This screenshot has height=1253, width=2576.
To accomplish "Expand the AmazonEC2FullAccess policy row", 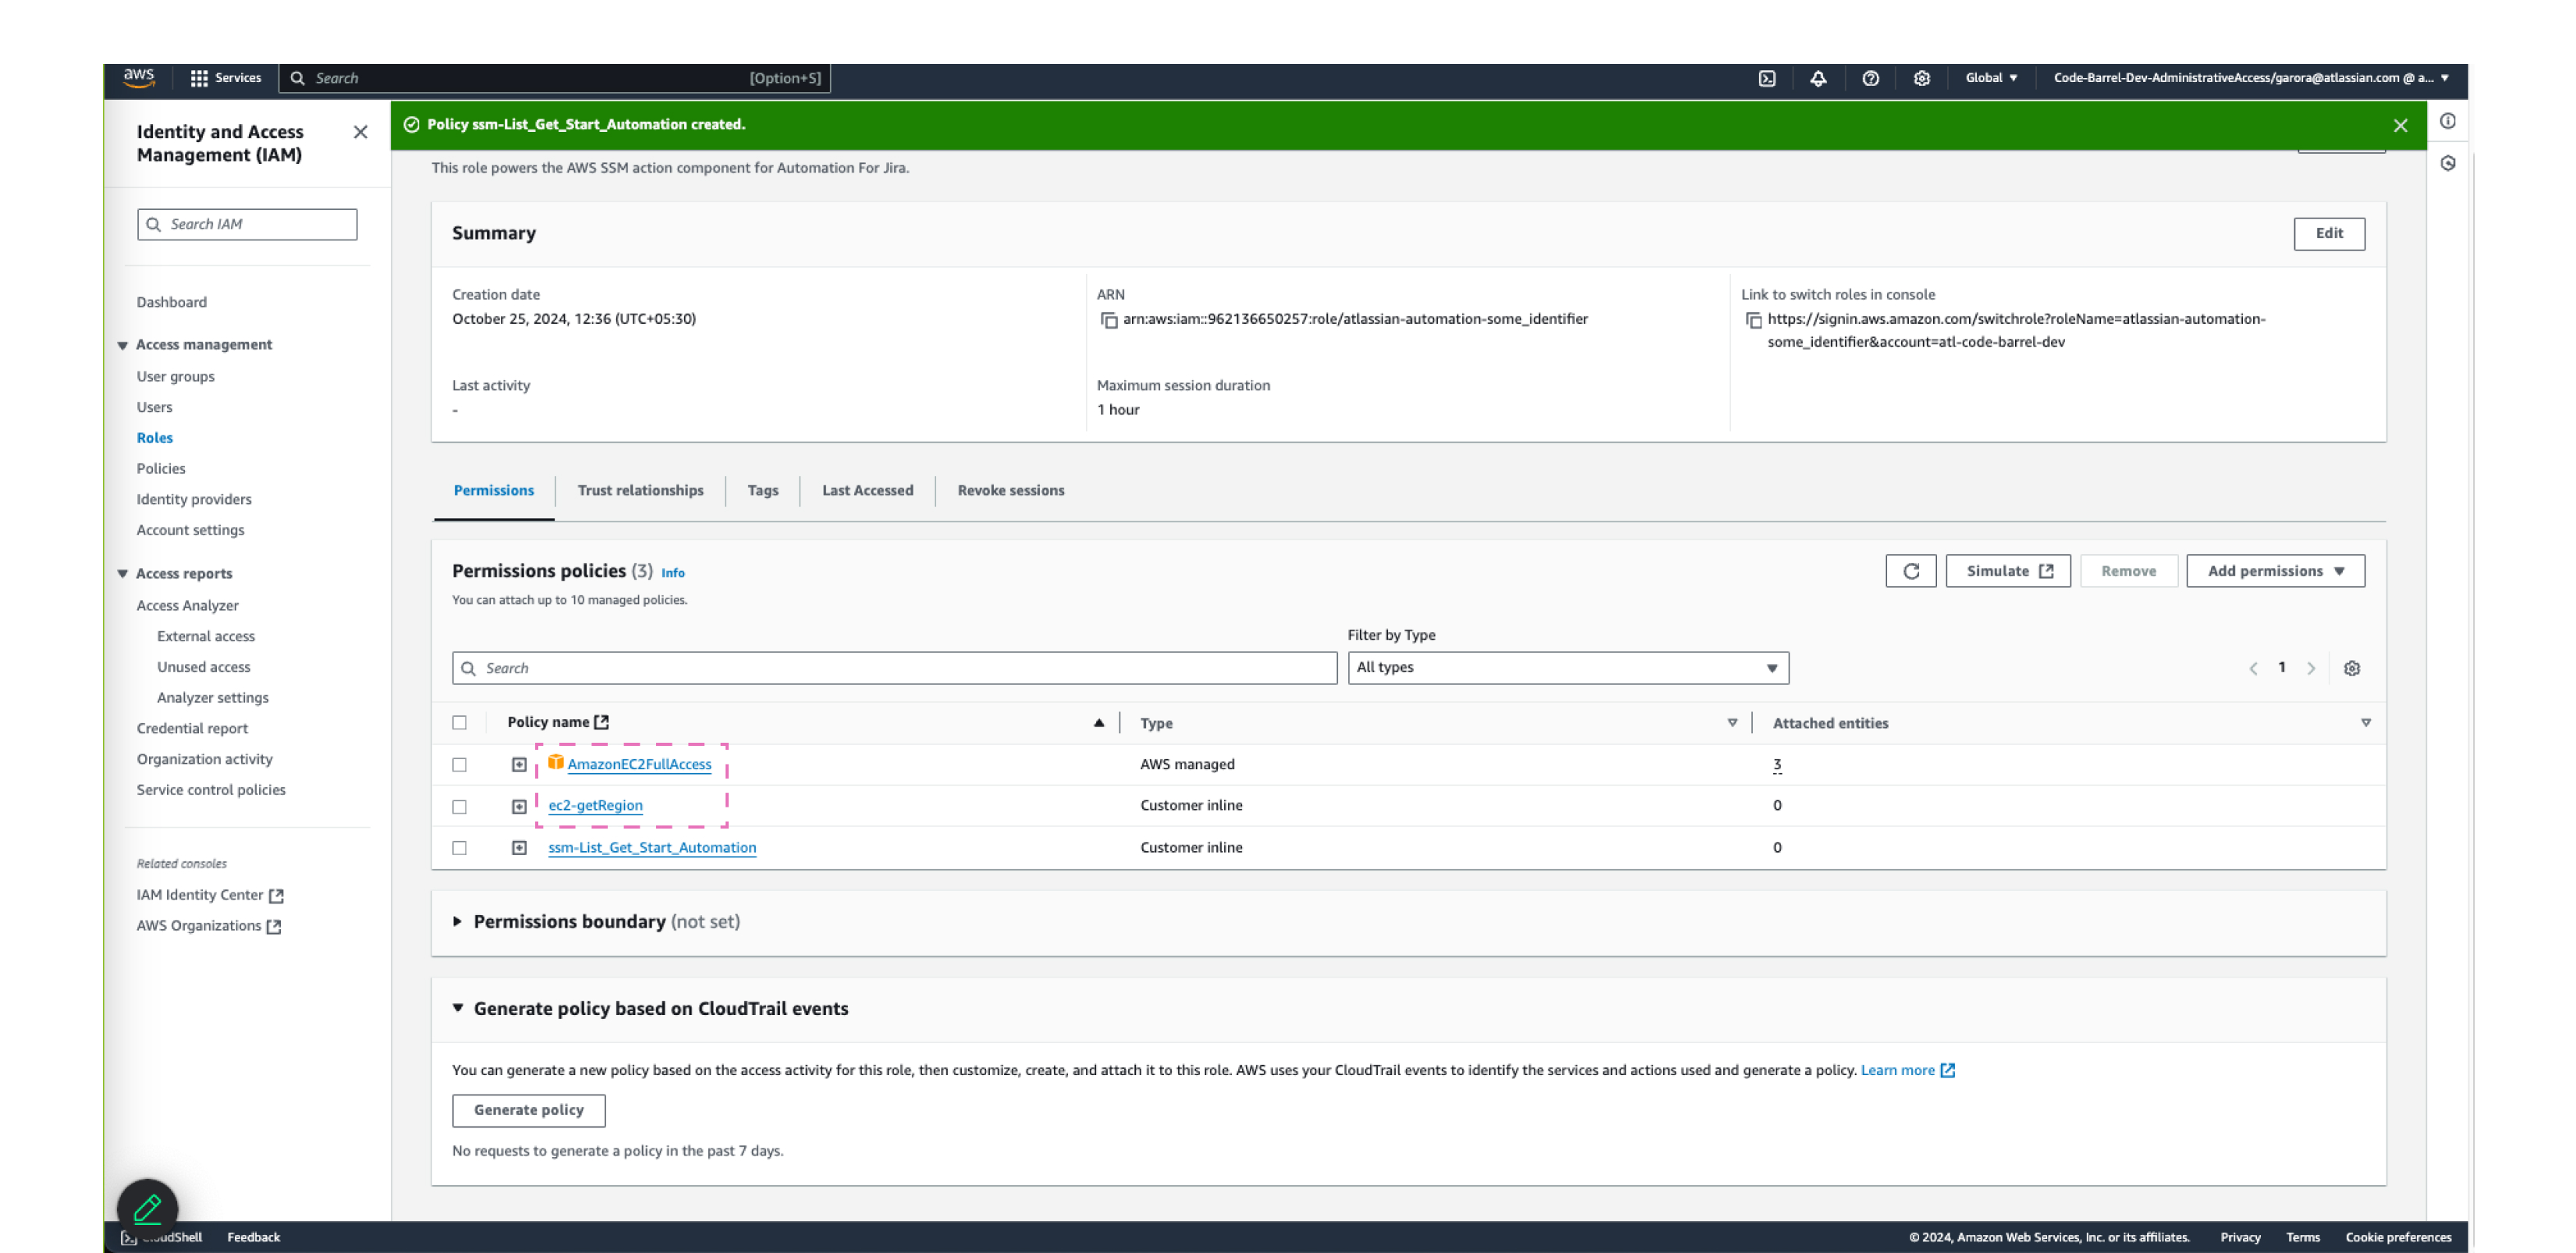I will [x=519, y=765].
